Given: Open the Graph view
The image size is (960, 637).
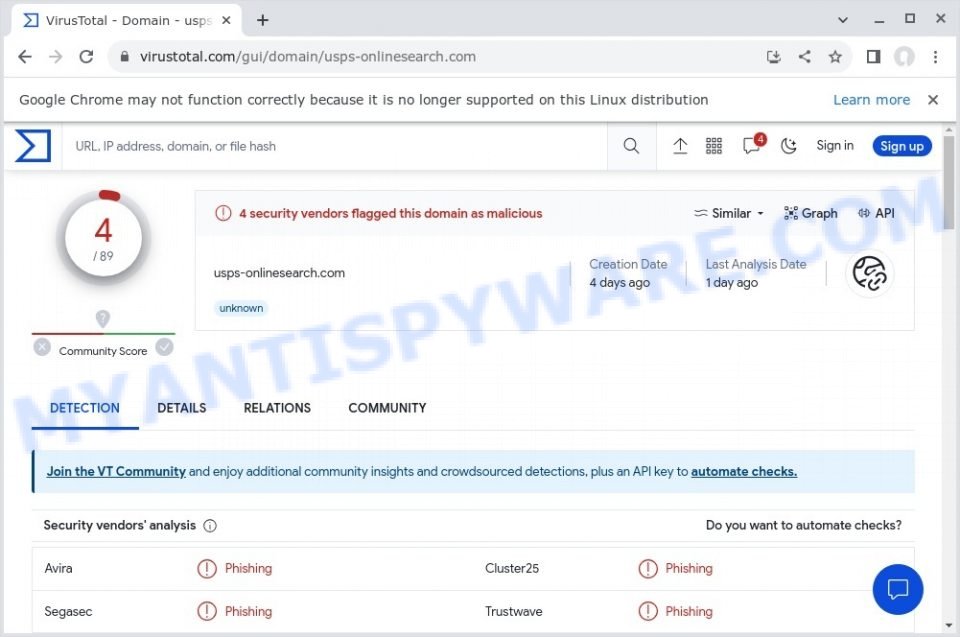Looking at the screenshot, I should [810, 213].
